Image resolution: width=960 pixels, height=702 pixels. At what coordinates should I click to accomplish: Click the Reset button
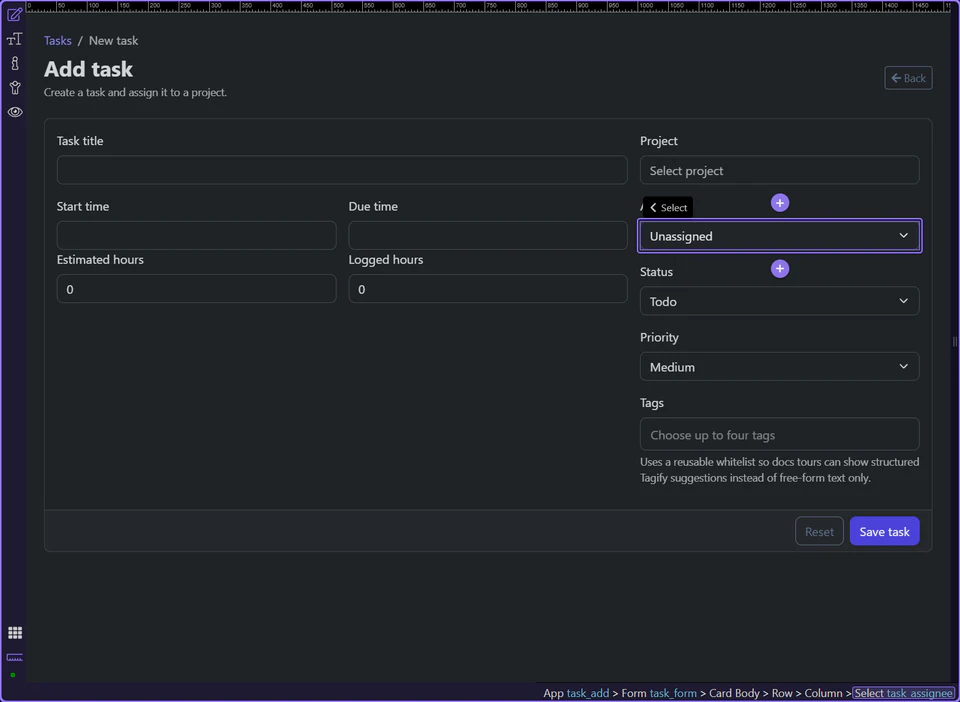point(818,531)
